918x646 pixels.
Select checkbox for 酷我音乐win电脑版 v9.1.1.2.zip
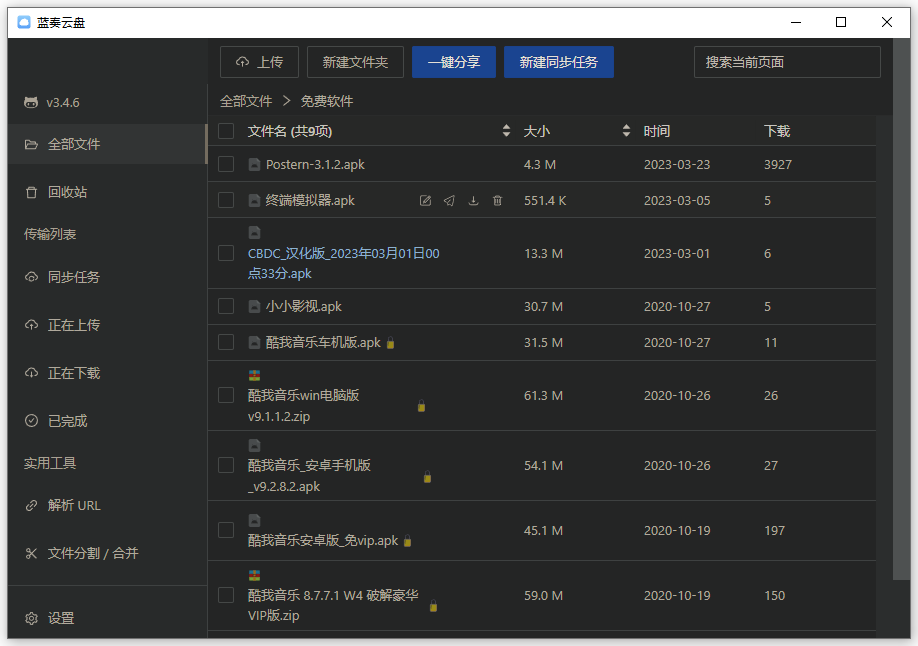(226, 395)
